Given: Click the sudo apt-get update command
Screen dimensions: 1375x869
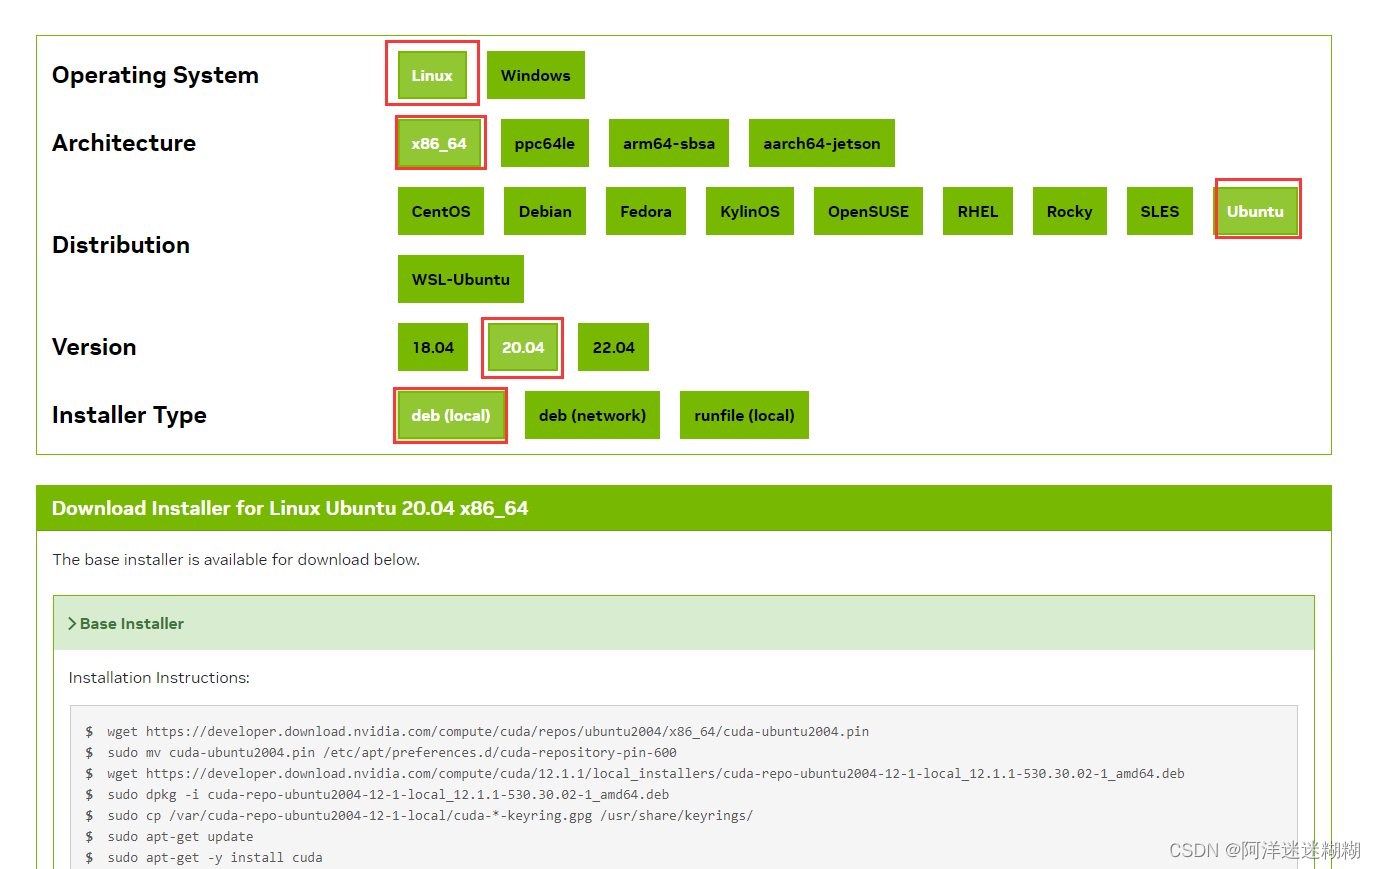Looking at the screenshot, I should (x=180, y=836).
